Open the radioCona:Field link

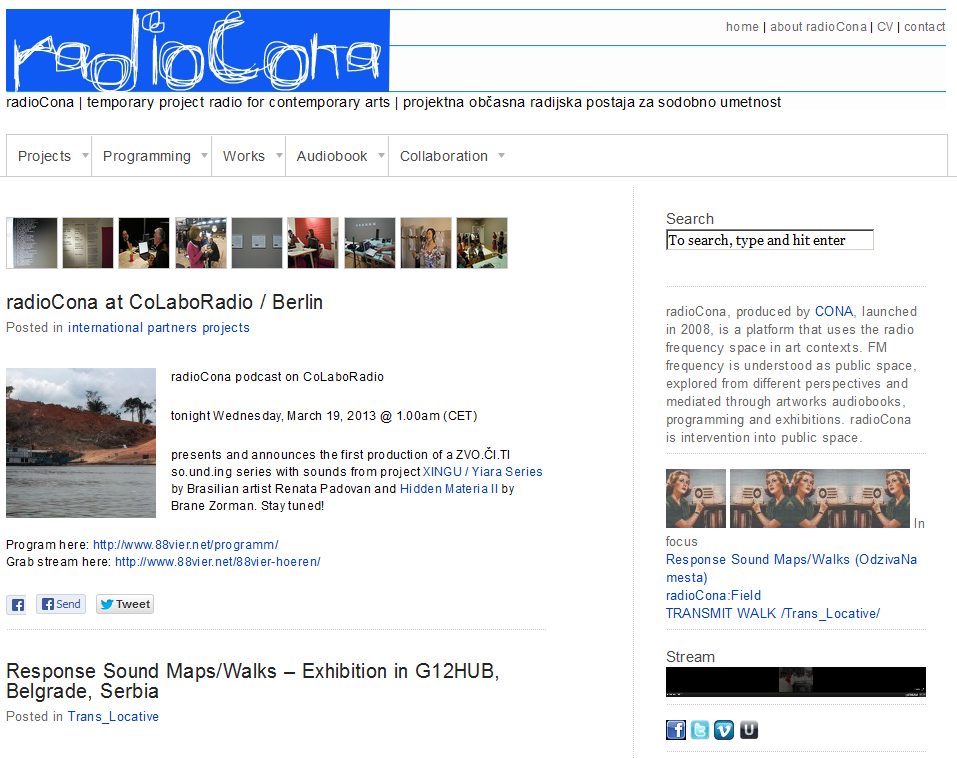[x=713, y=596]
